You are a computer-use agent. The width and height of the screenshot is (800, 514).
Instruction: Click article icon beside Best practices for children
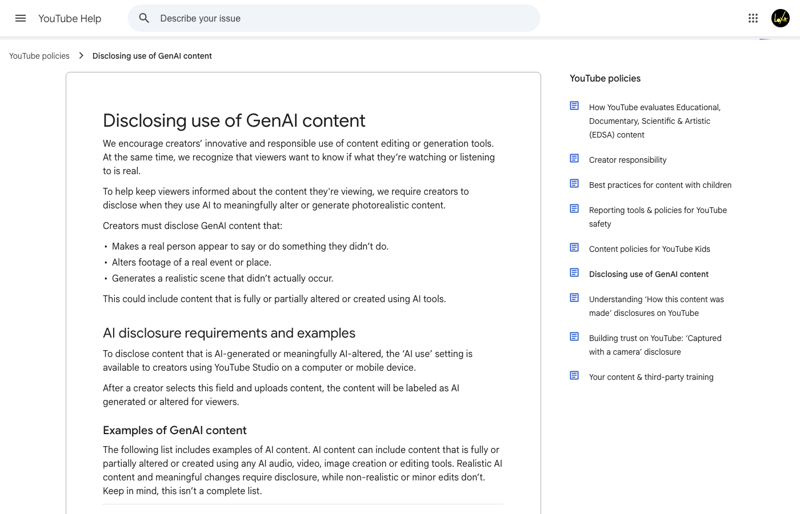(574, 183)
